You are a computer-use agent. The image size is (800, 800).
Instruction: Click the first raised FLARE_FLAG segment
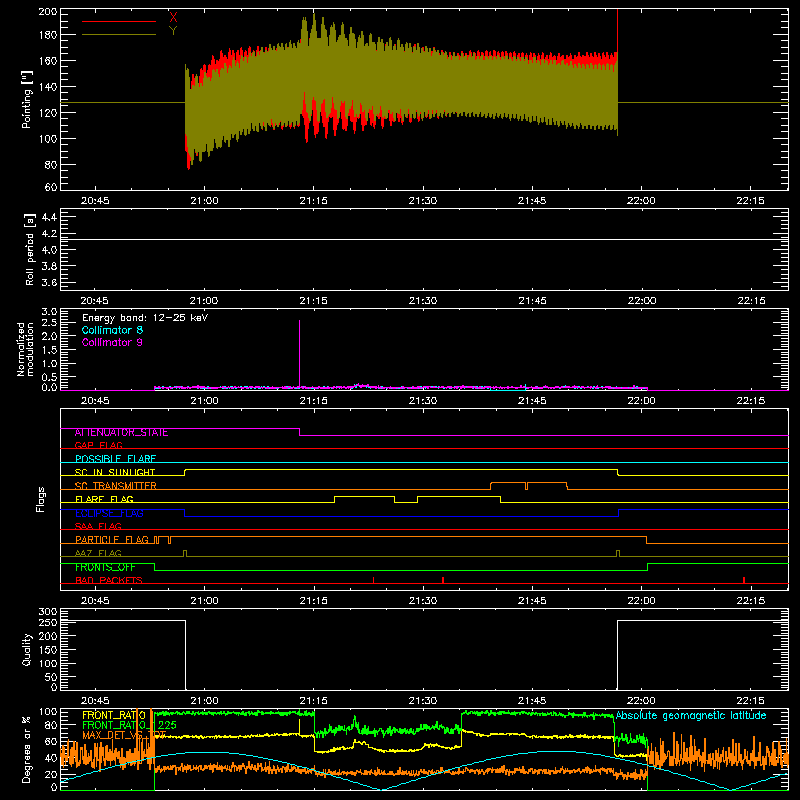click(364, 496)
